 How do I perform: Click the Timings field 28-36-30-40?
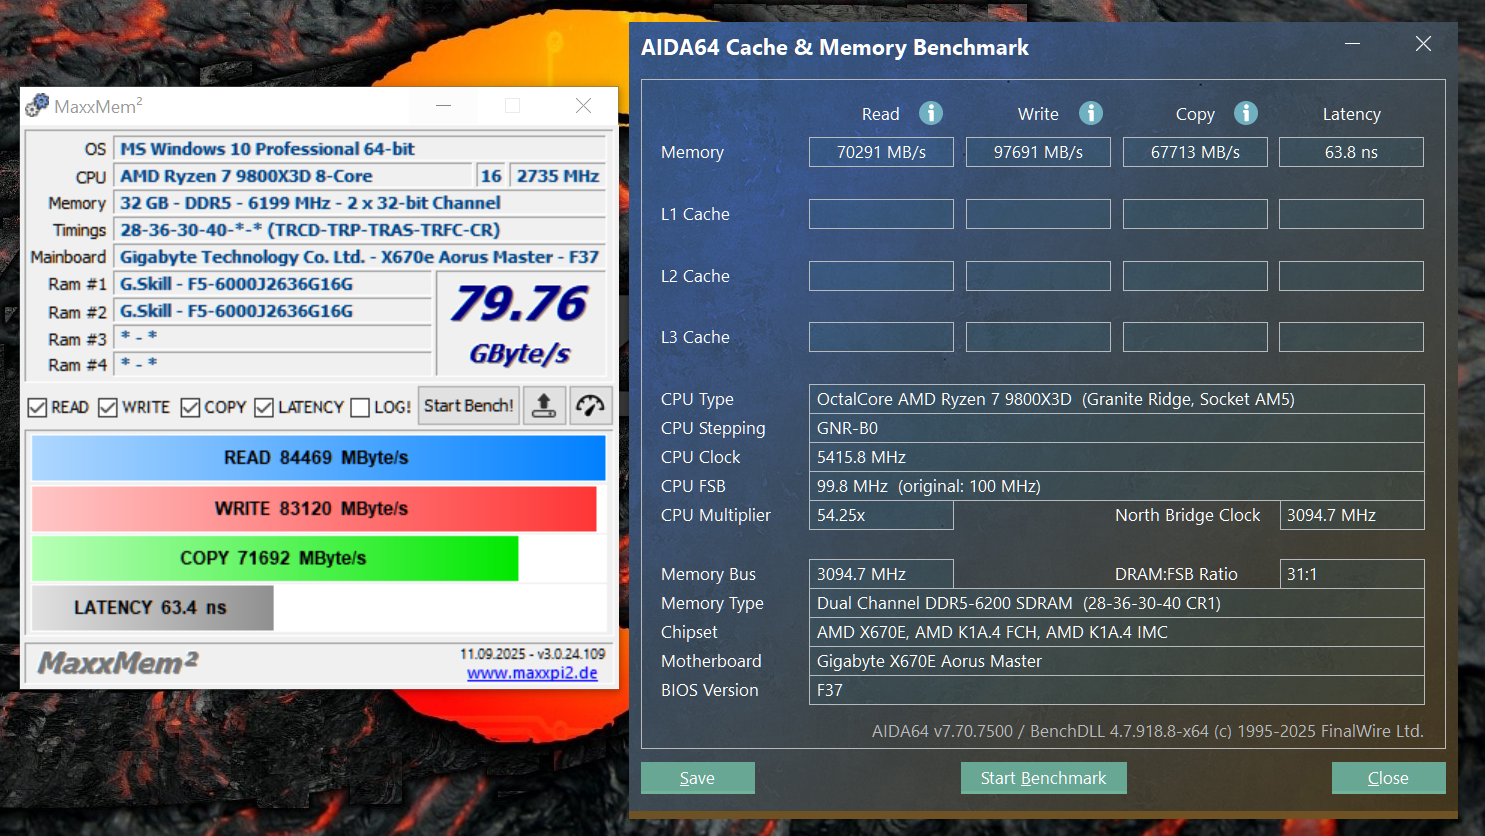pos(360,230)
